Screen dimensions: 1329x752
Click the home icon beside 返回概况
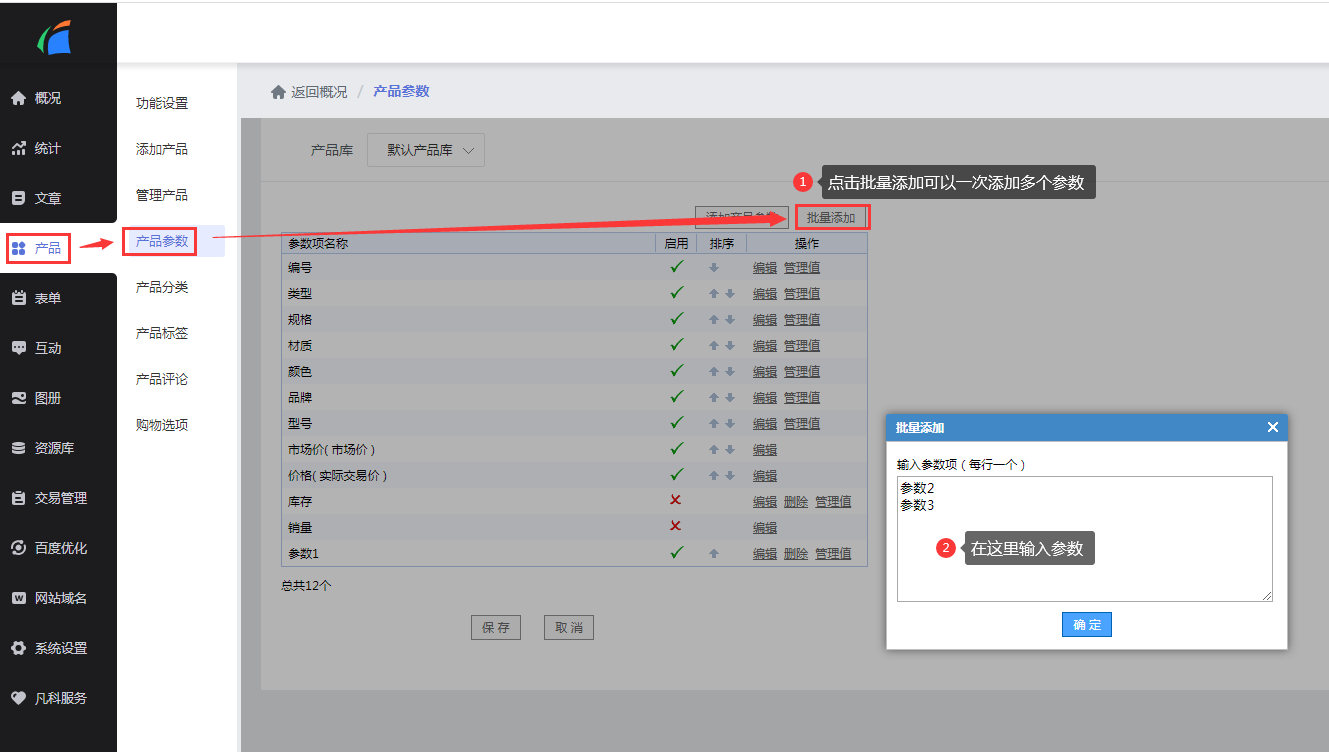coord(278,91)
